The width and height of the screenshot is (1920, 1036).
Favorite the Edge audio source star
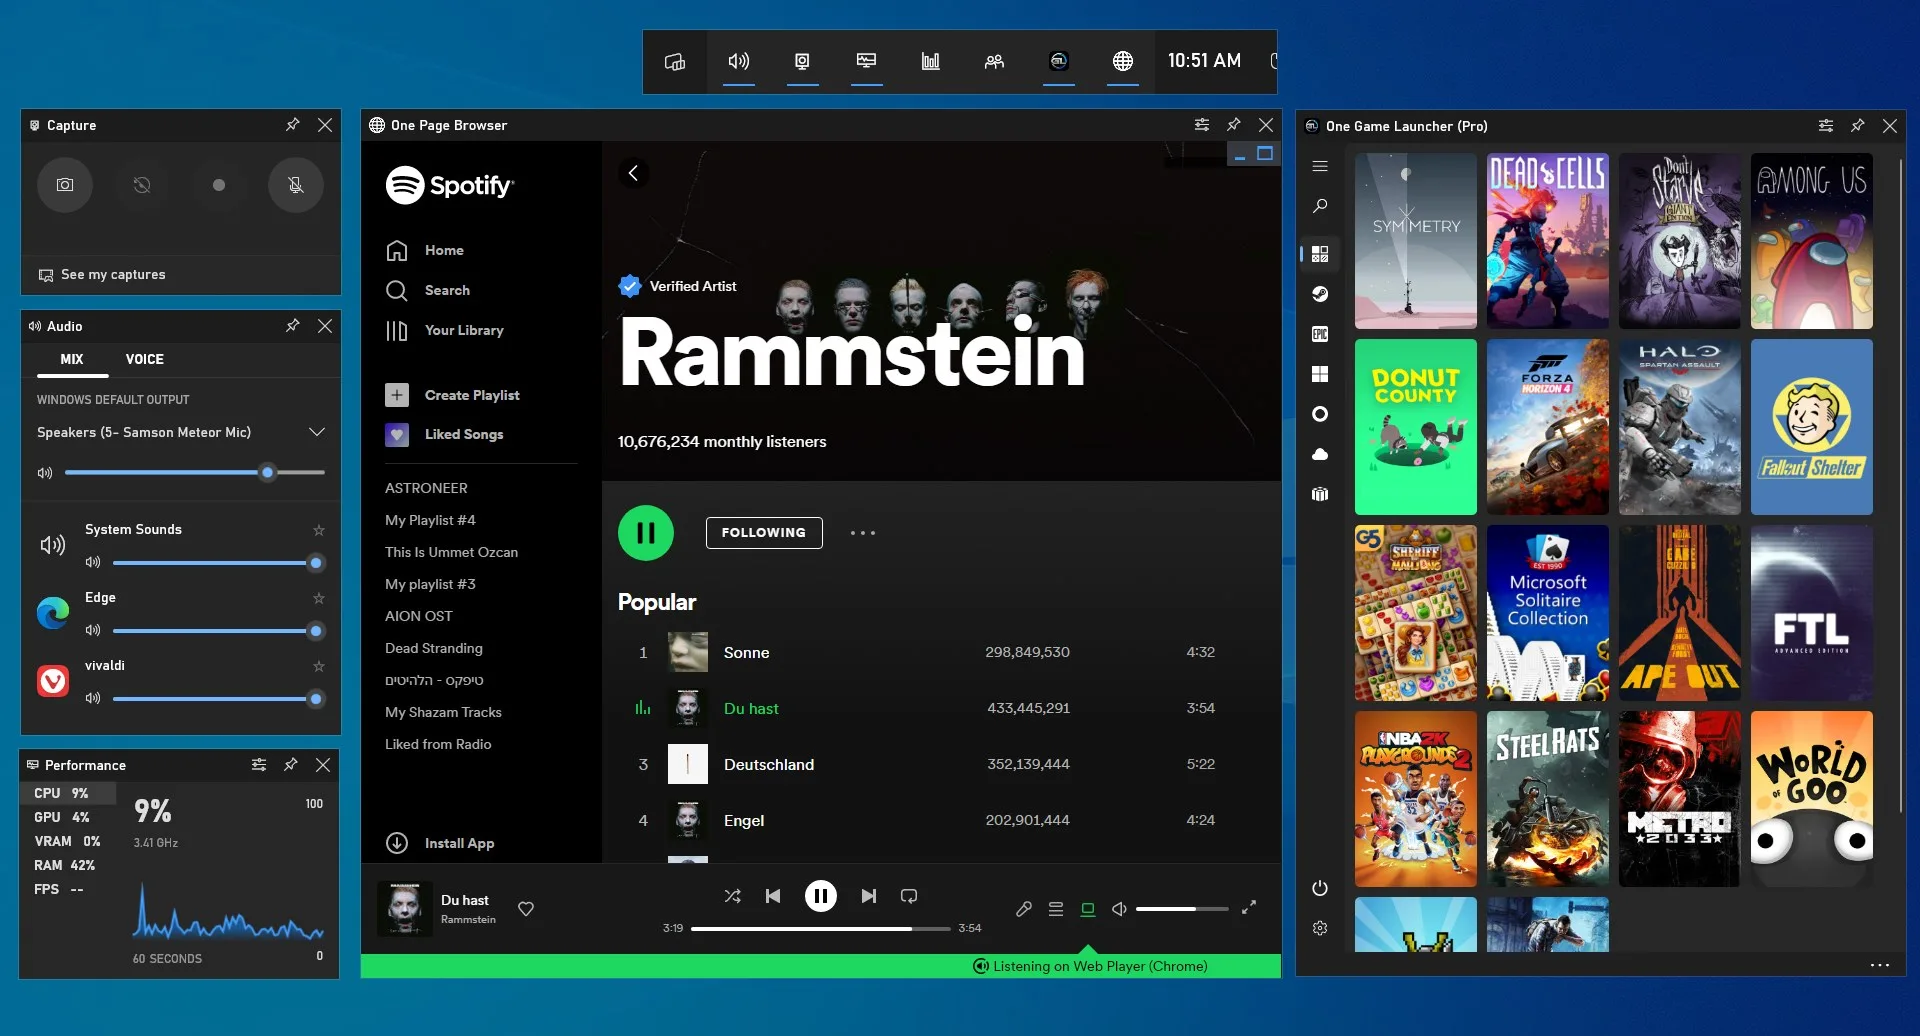[x=319, y=598]
